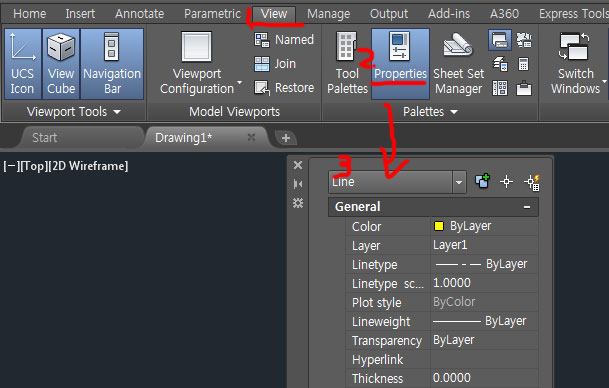Click the Select Objects crosshair icon
The image size is (609, 388).
point(506,181)
